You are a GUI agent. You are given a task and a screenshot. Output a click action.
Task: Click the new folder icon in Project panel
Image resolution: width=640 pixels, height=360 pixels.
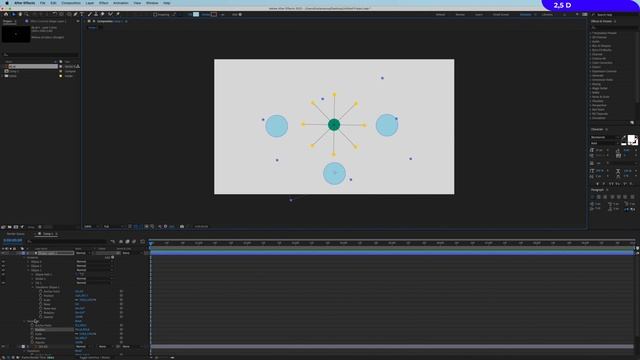9,227
